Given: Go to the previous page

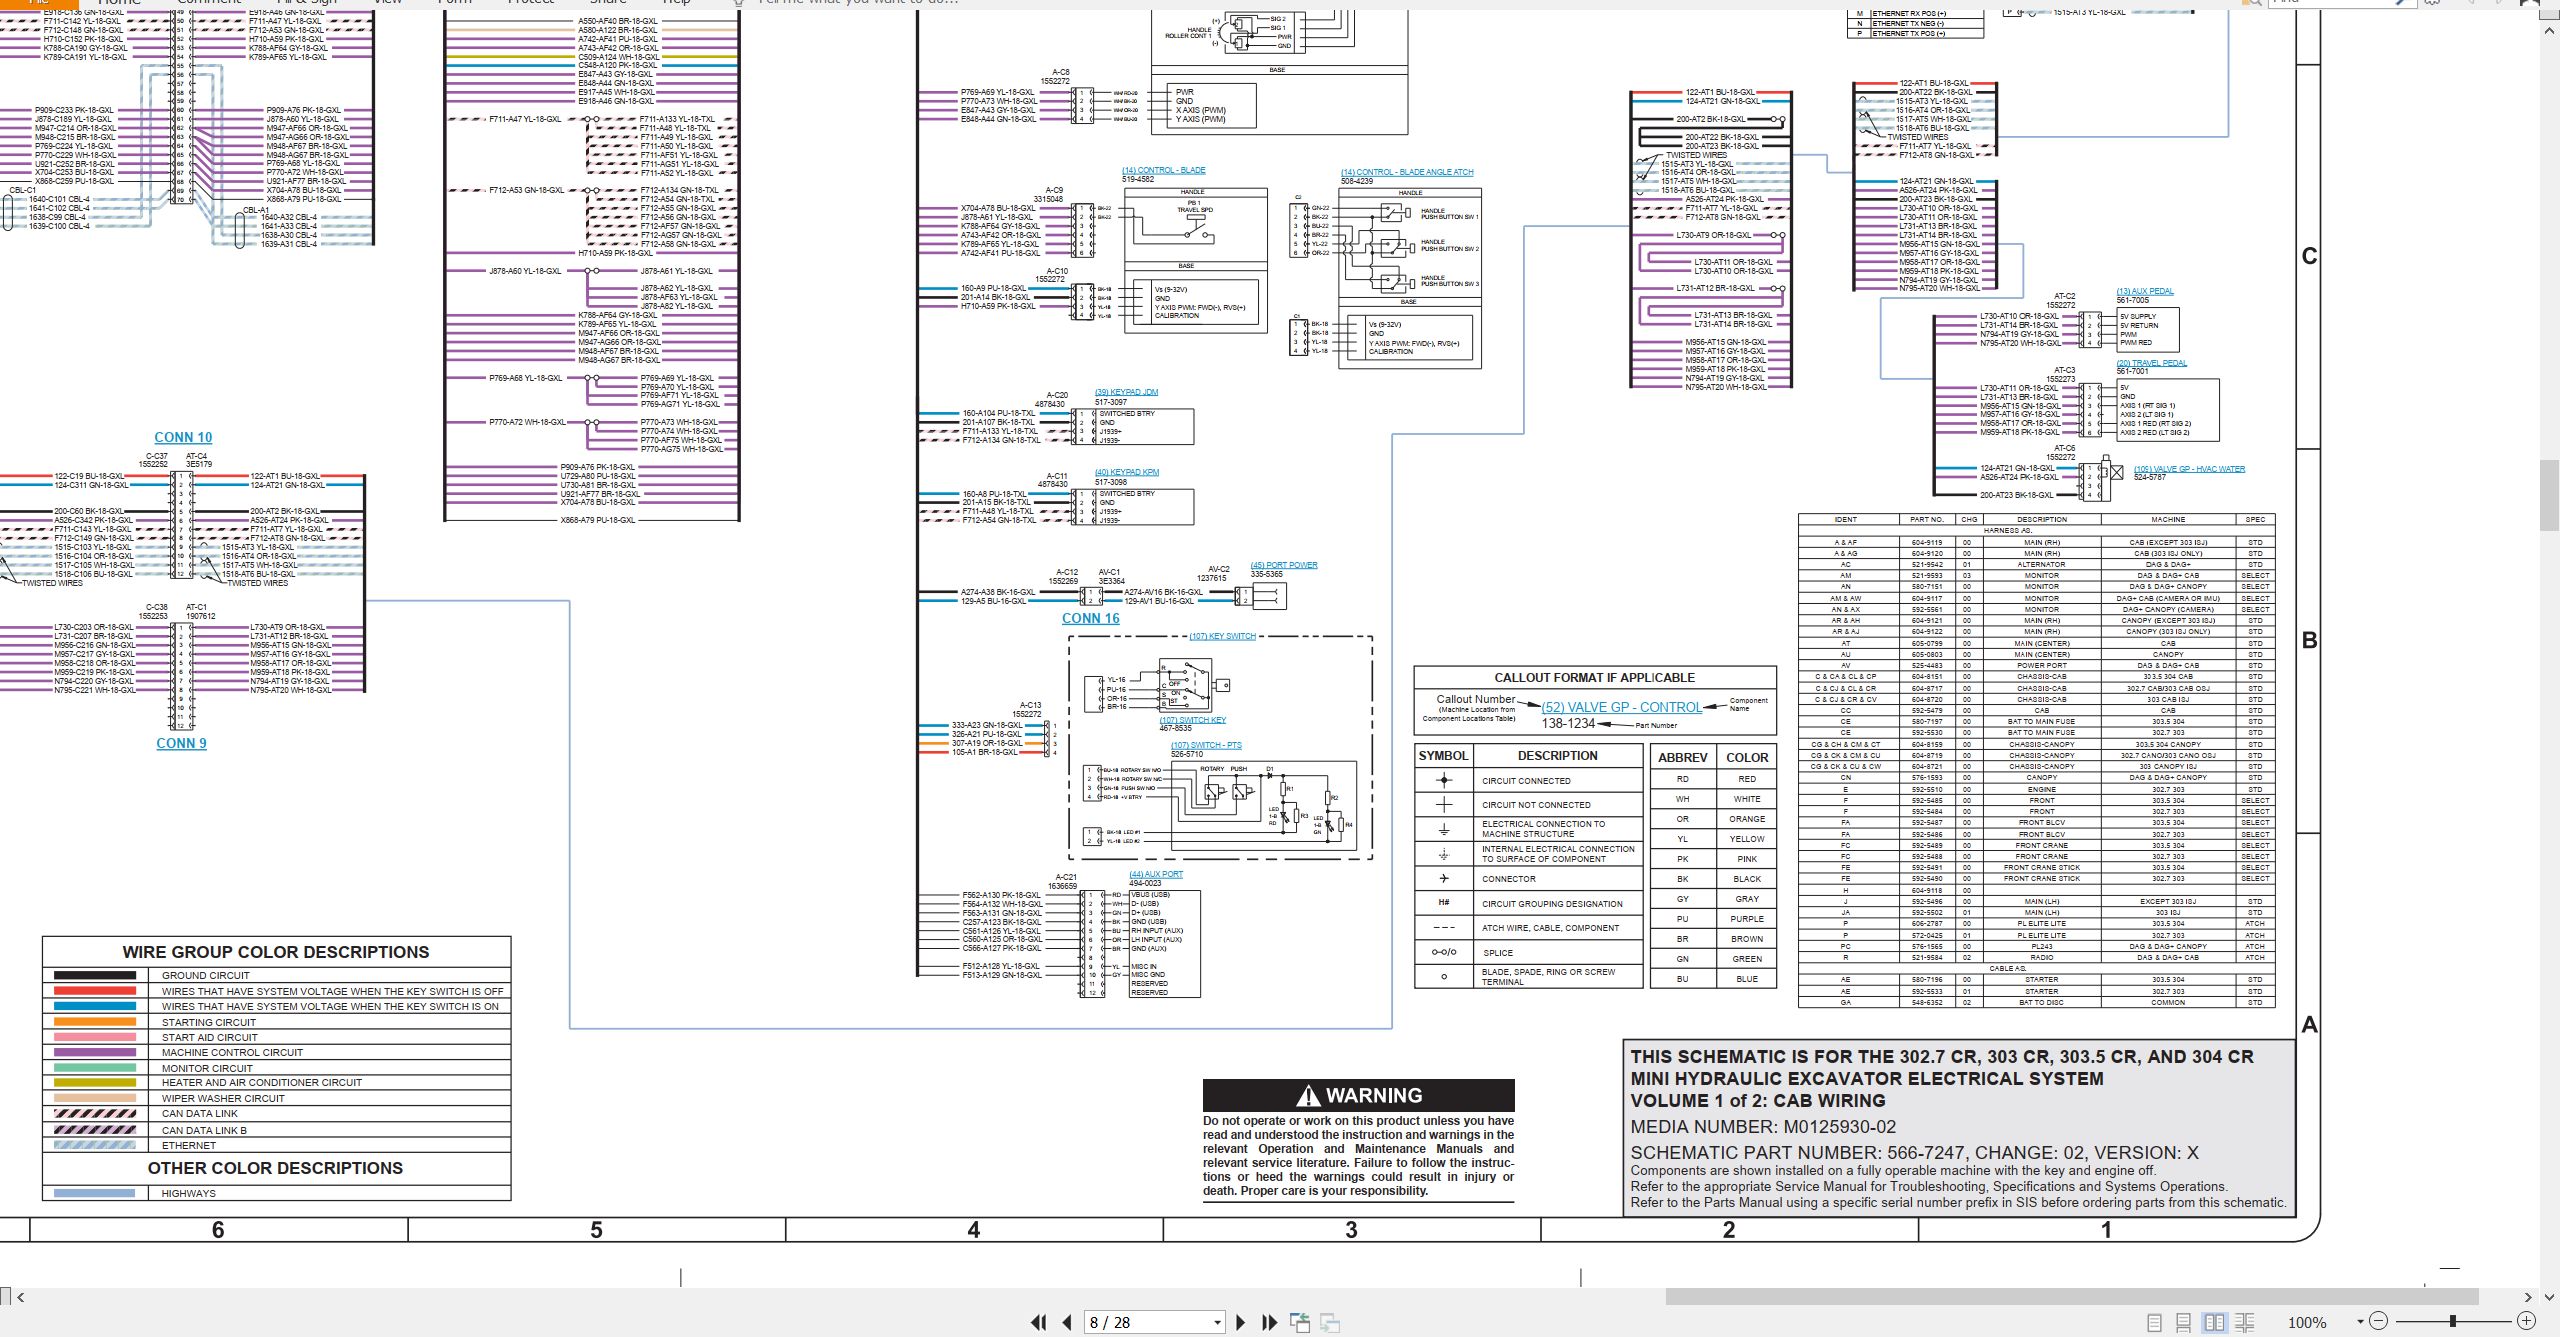Looking at the screenshot, I should click(x=1067, y=1322).
